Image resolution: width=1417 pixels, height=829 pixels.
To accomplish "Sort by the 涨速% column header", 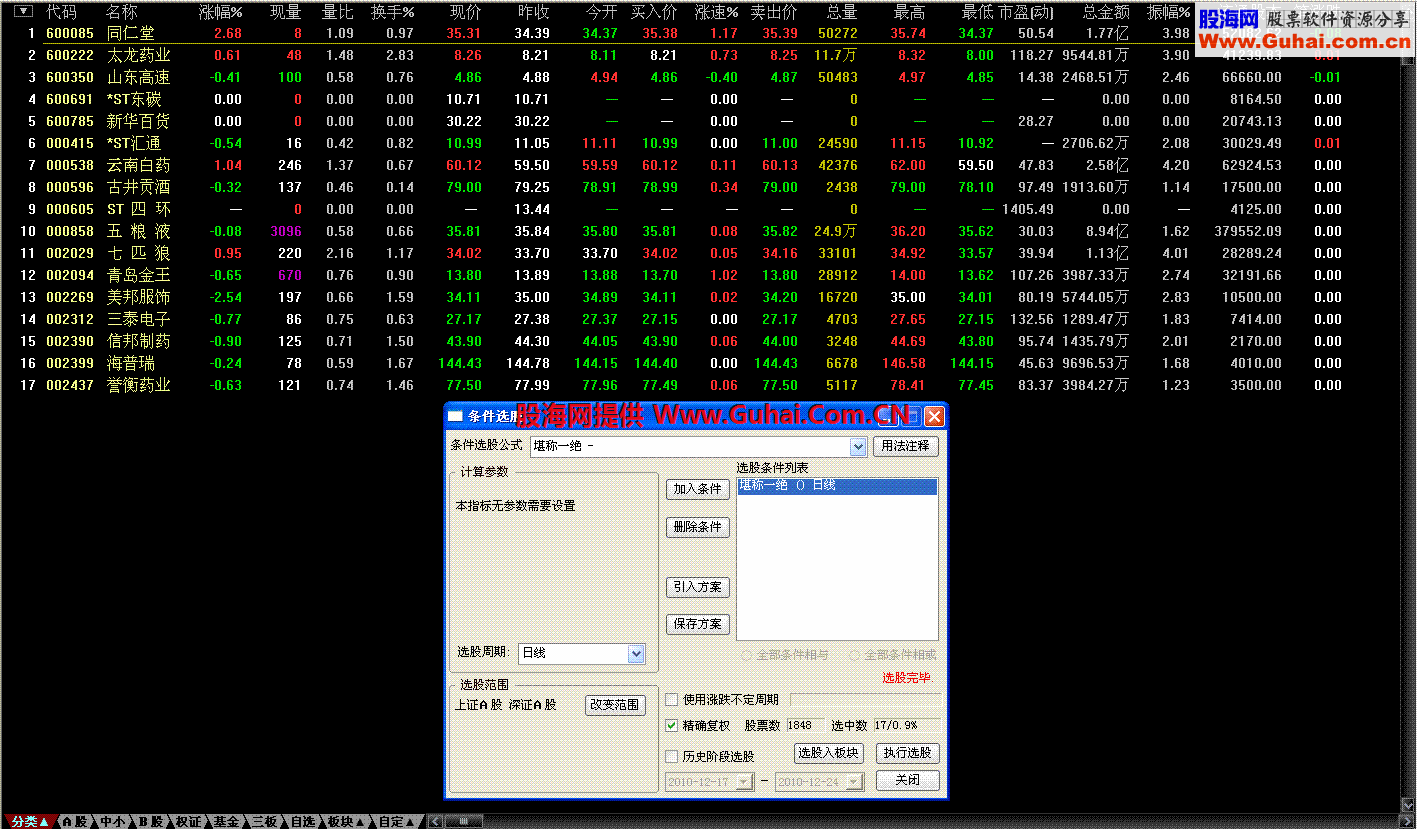I will pyautogui.click(x=717, y=12).
